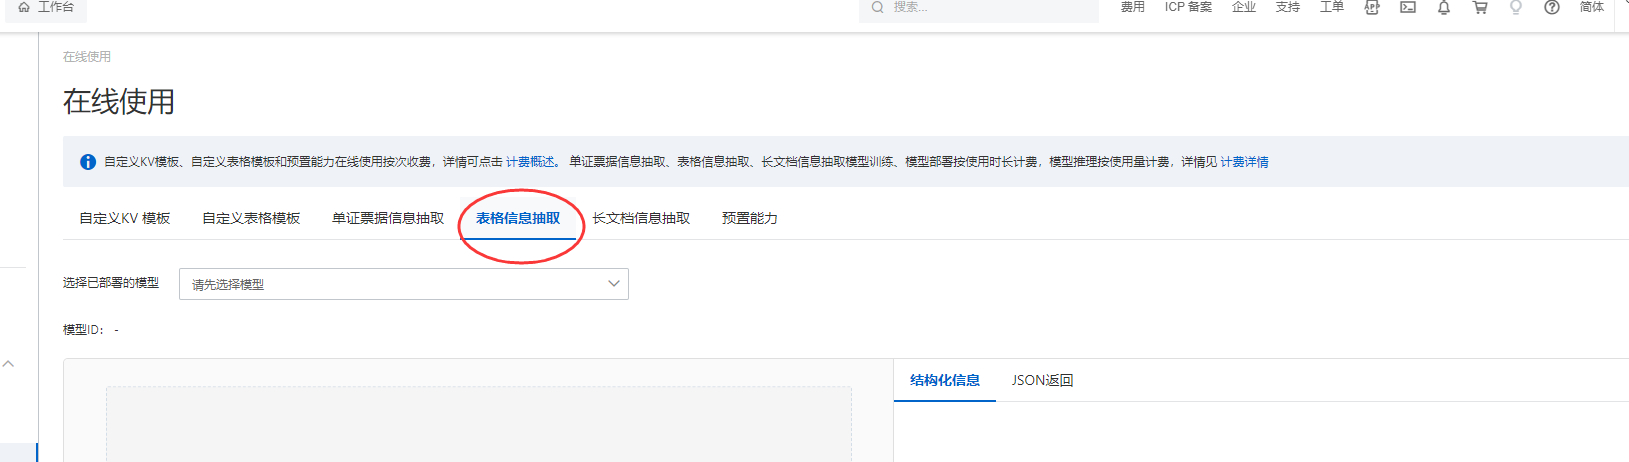The width and height of the screenshot is (1629, 462).
Task: Switch to 长文档信息抽取 tab
Action: [x=641, y=218]
